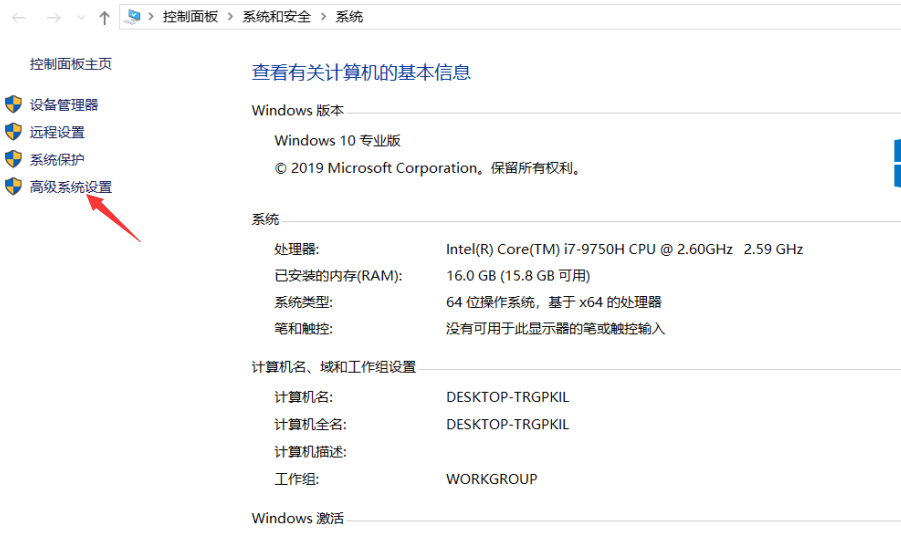
Task: Click RAM value 16.0 GB (15.8 GB 可用)
Action: click(518, 276)
